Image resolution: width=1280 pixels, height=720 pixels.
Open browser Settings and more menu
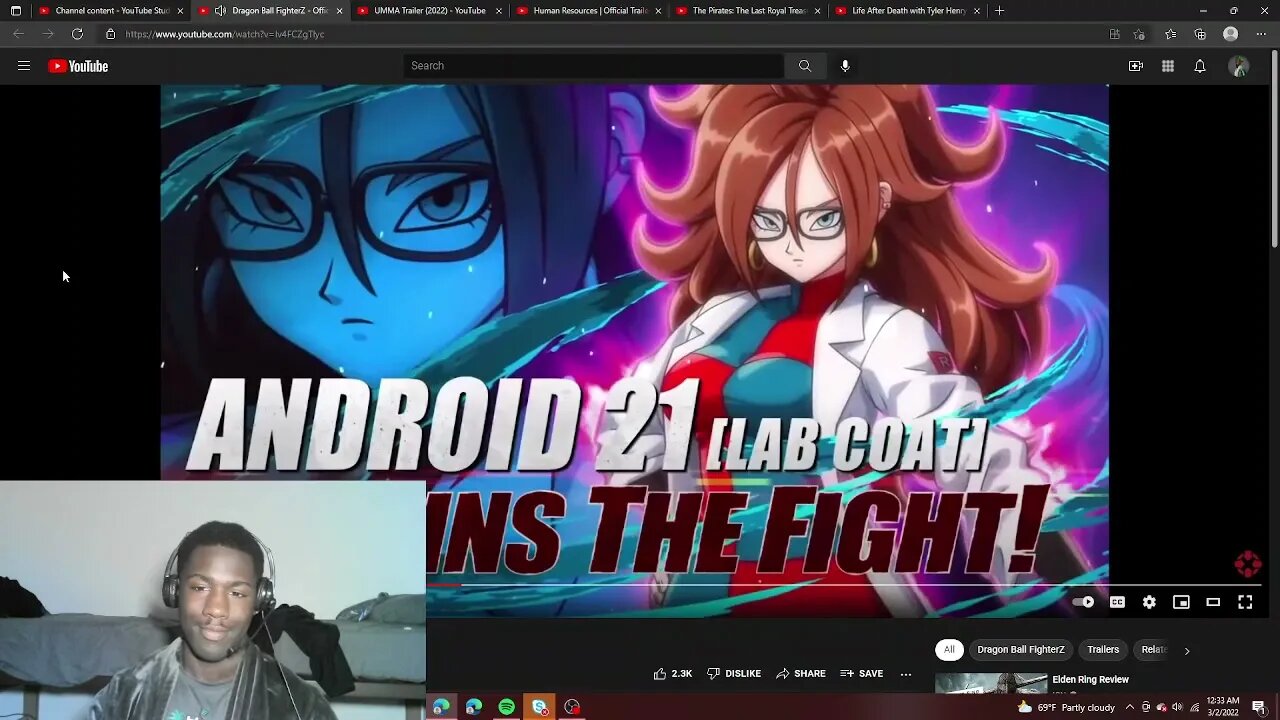click(1261, 34)
